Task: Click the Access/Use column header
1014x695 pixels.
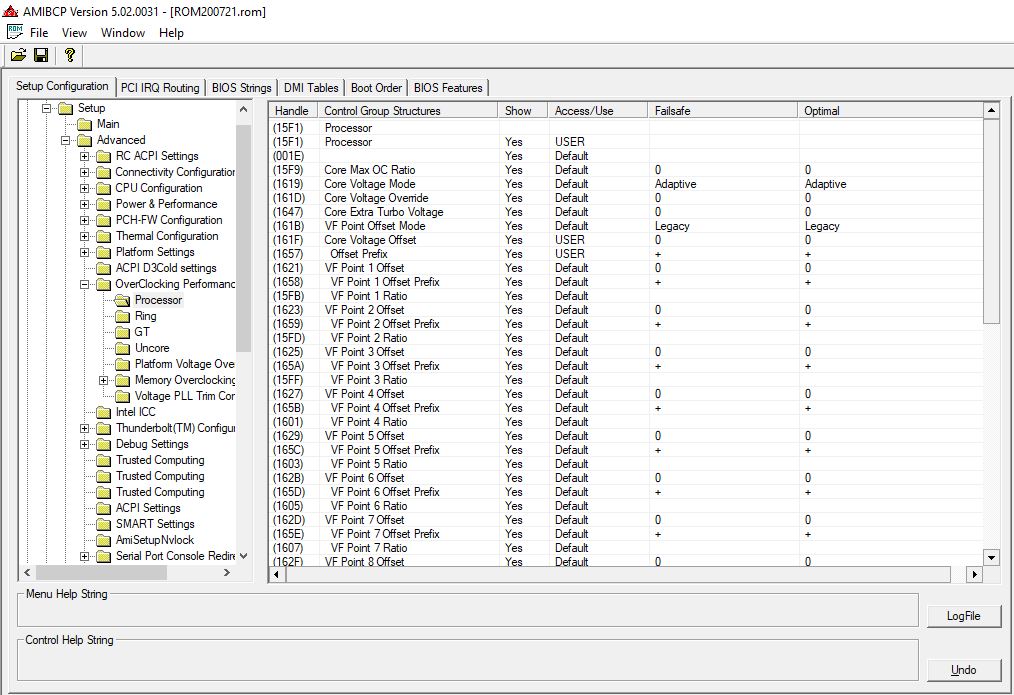Action: pyautogui.click(x=598, y=111)
